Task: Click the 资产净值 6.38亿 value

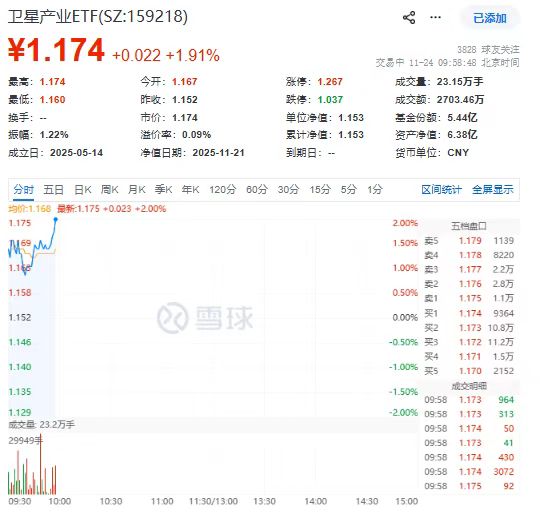Action: (462, 135)
